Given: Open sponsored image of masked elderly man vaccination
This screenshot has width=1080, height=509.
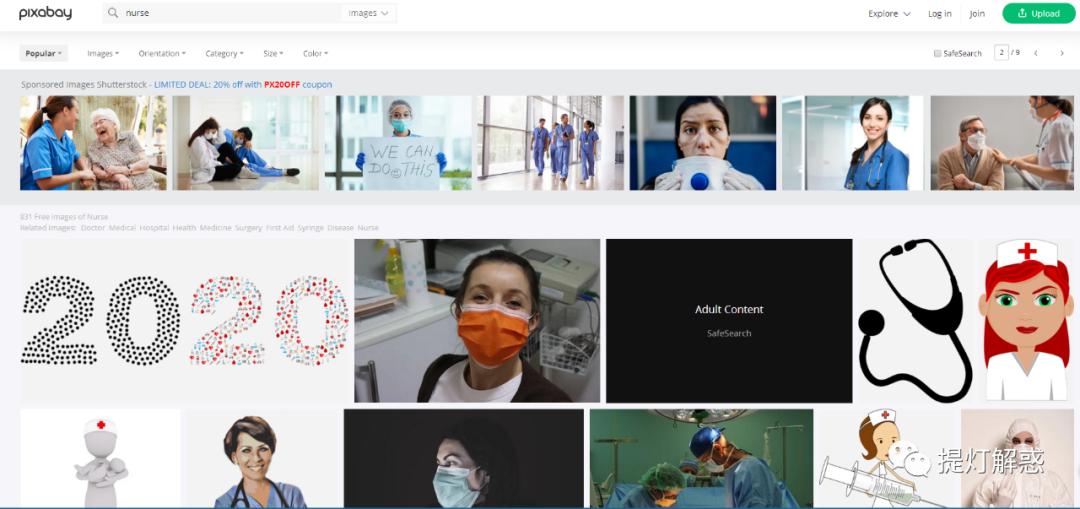Looking at the screenshot, I should coord(1002,143).
